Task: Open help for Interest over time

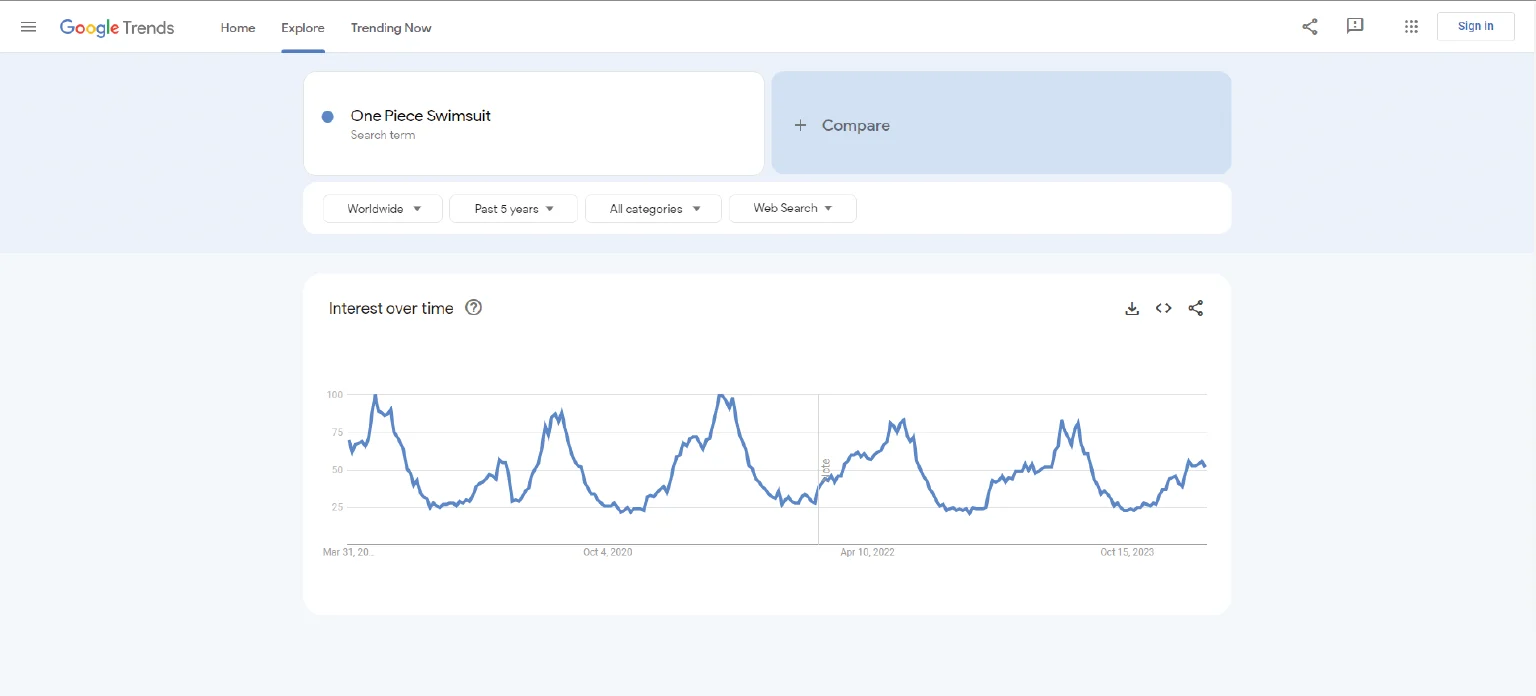Action: [474, 308]
